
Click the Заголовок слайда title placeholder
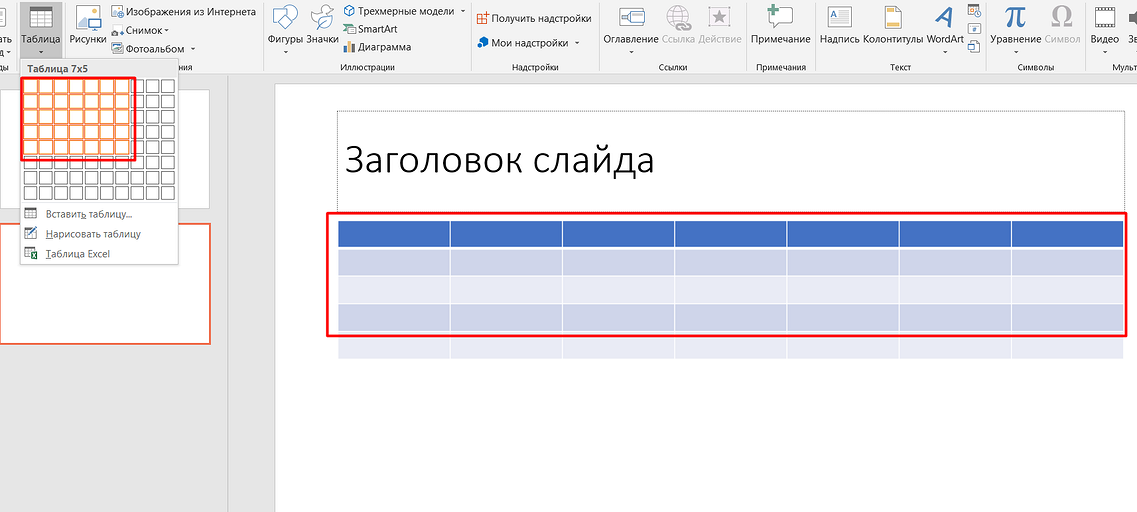500,160
